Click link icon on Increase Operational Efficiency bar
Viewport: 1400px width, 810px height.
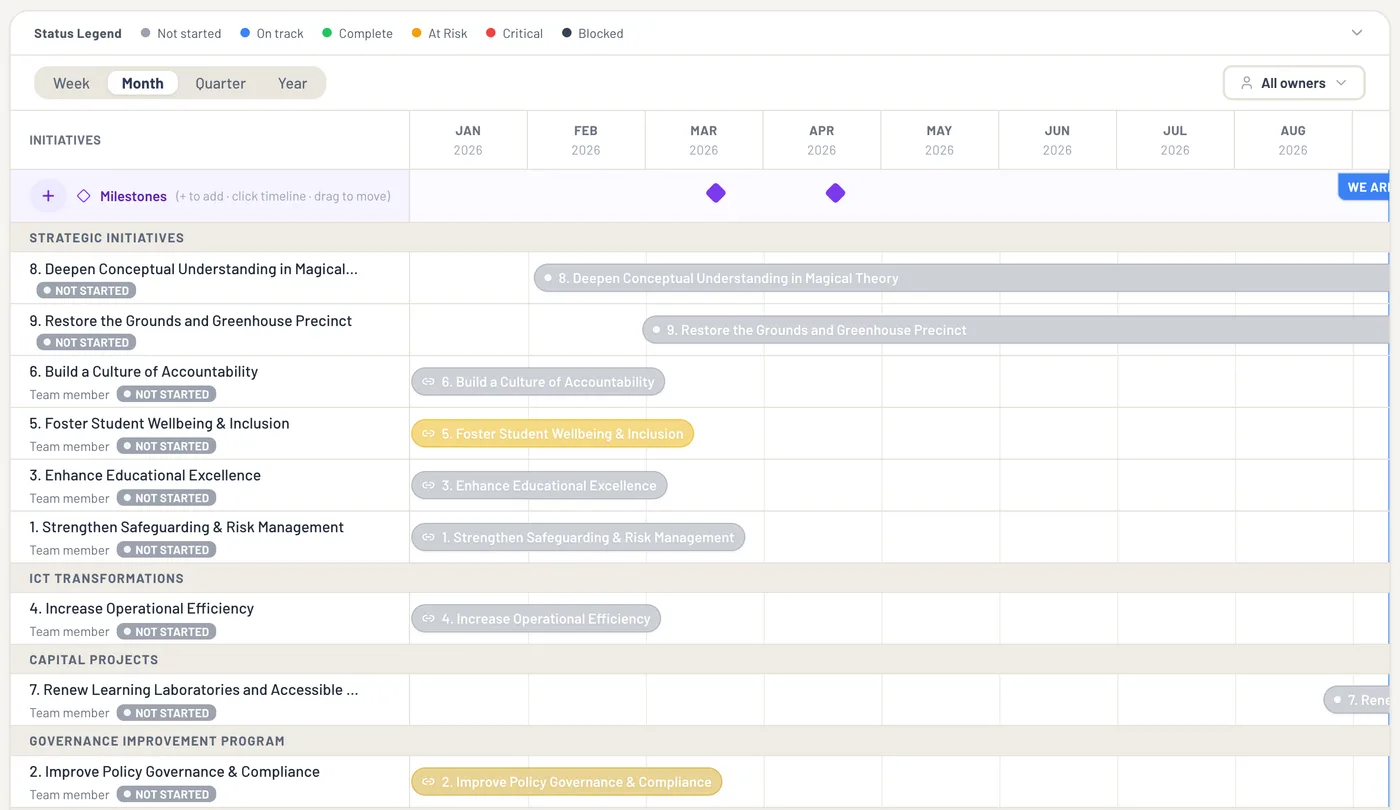tap(428, 619)
